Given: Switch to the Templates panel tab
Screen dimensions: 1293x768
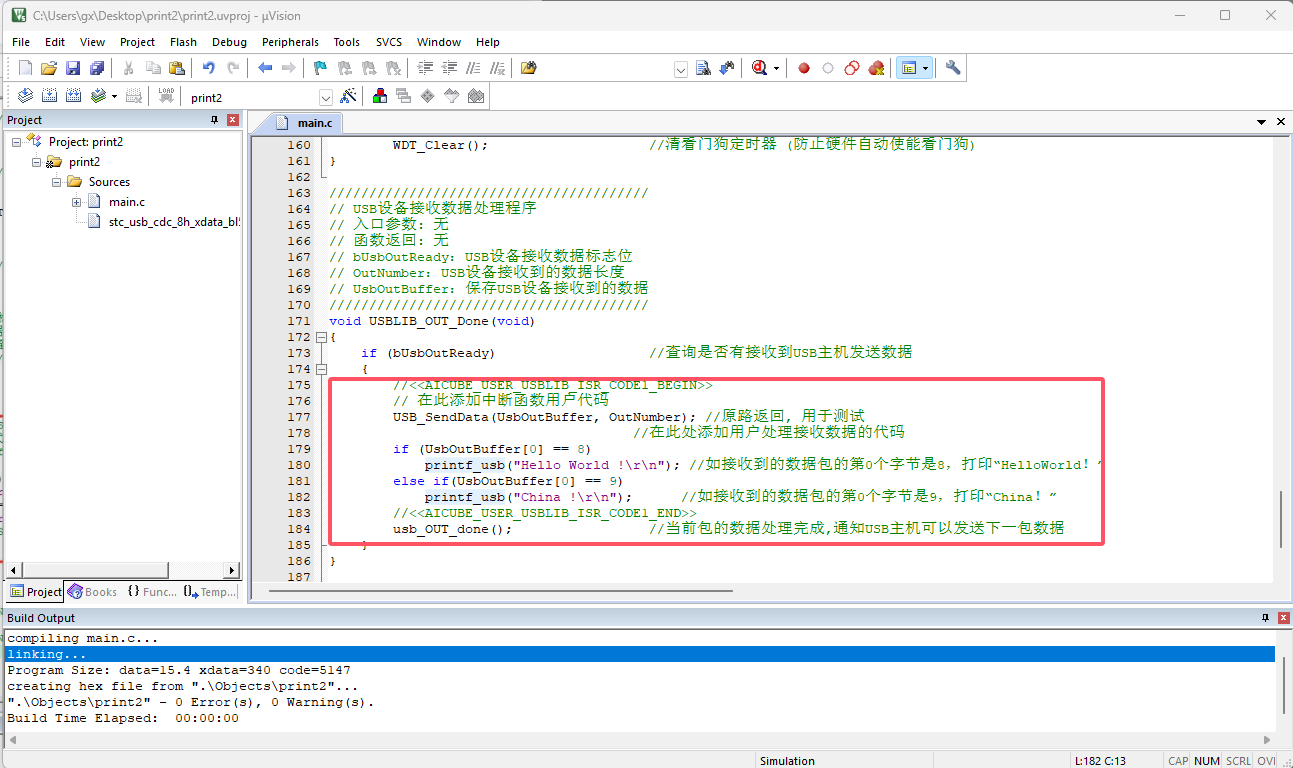Looking at the screenshot, I should click(210, 592).
